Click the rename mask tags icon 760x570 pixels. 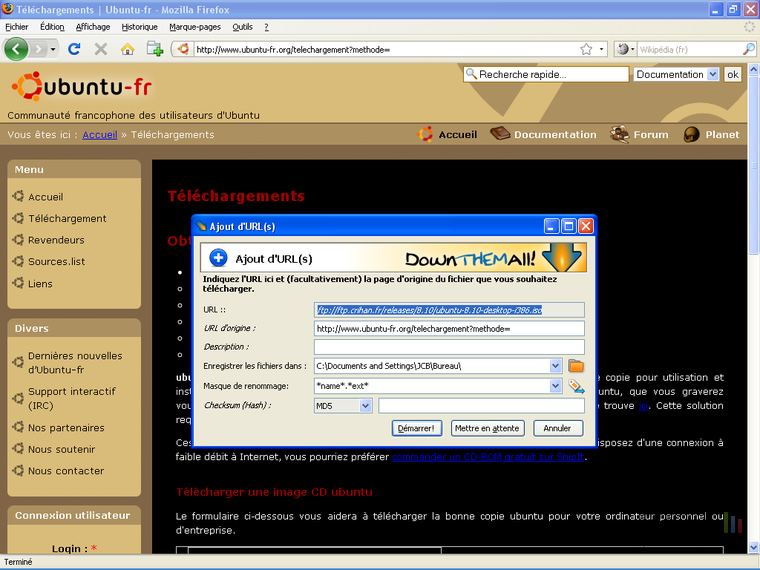tap(576, 386)
